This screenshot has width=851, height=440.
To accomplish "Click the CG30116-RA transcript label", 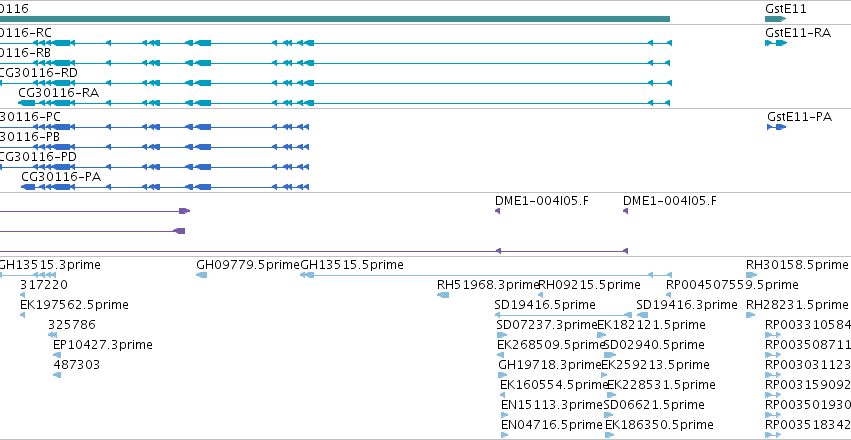I will (59, 93).
